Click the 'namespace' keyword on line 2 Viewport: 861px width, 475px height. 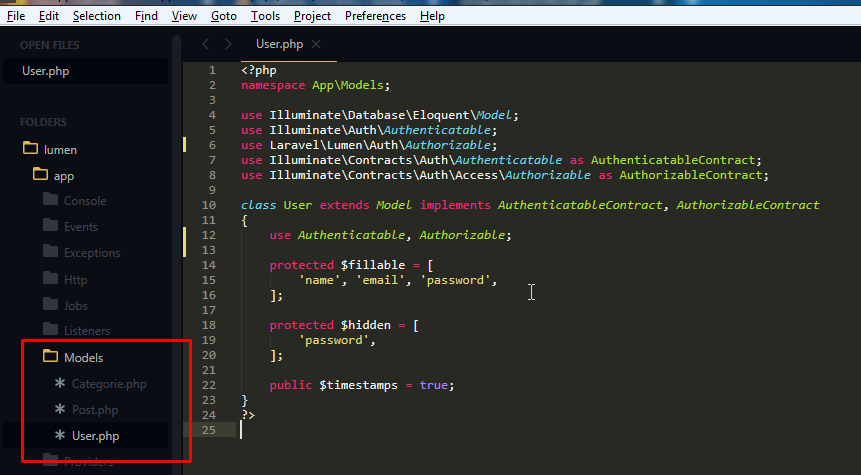point(273,85)
